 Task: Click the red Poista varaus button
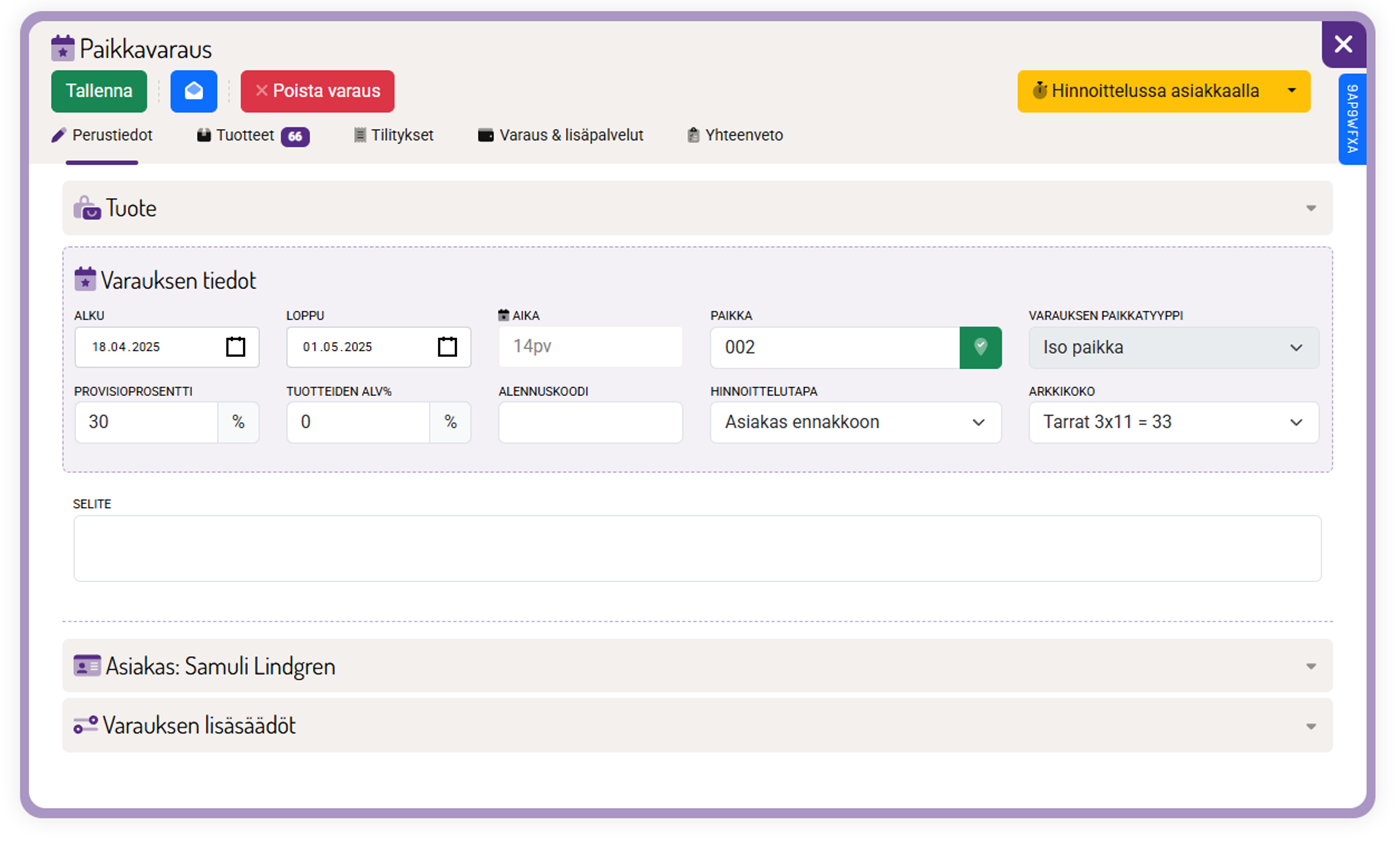coord(317,91)
